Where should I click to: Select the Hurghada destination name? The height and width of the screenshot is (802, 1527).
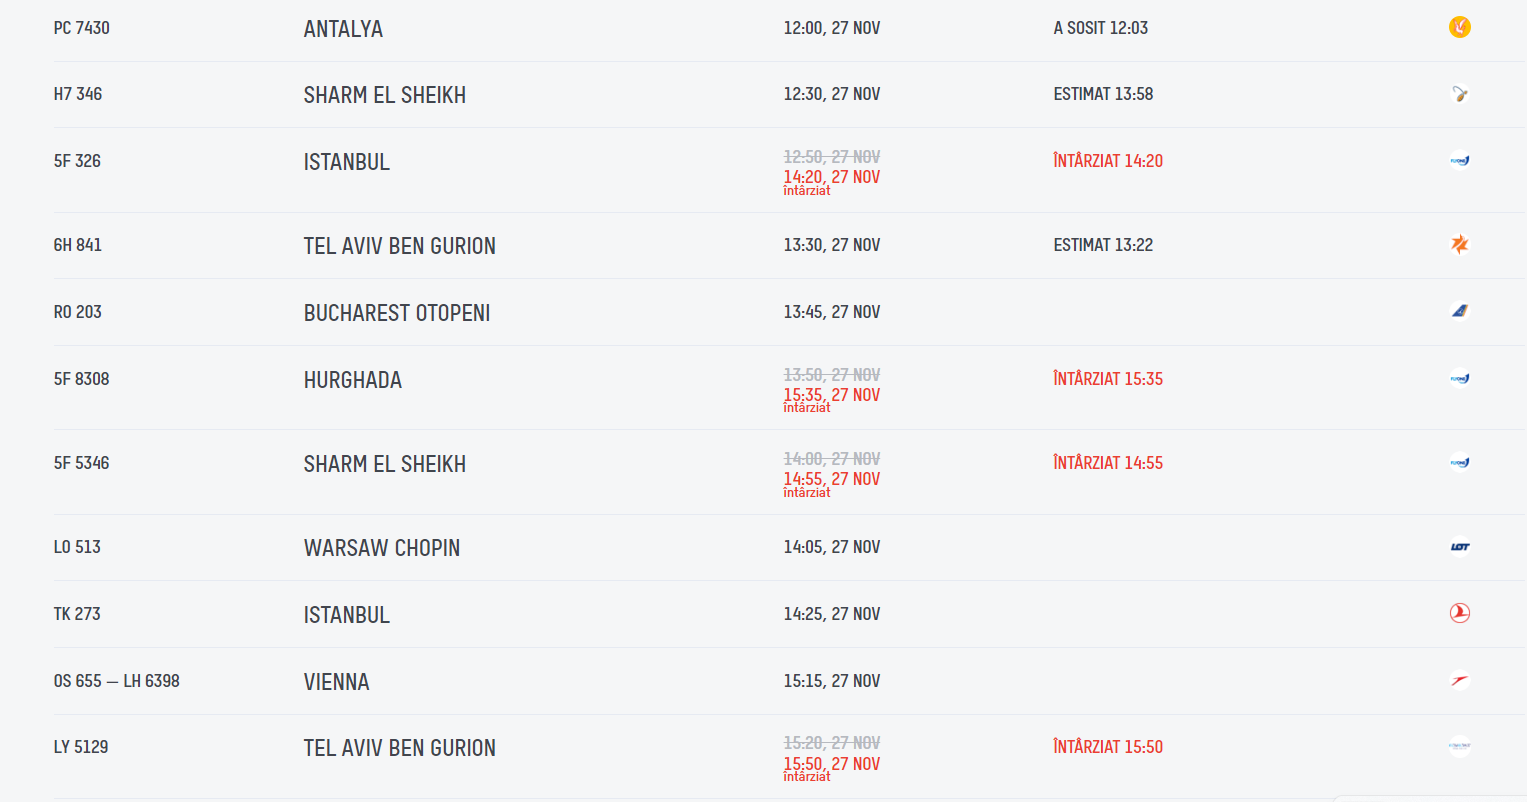pyautogui.click(x=353, y=380)
